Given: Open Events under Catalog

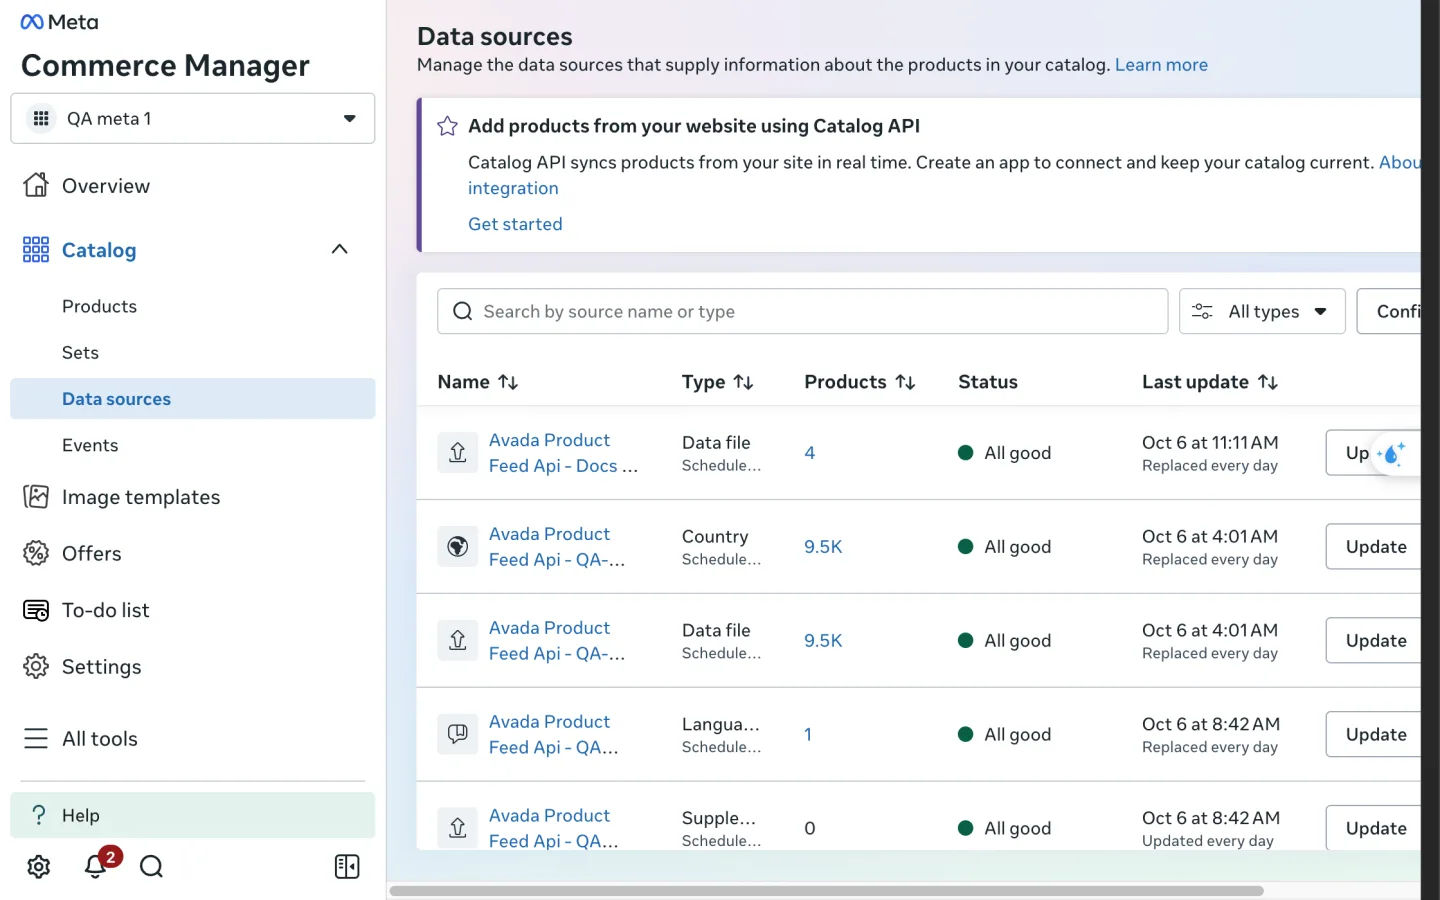Looking at the screenshot, I should 90,445.
